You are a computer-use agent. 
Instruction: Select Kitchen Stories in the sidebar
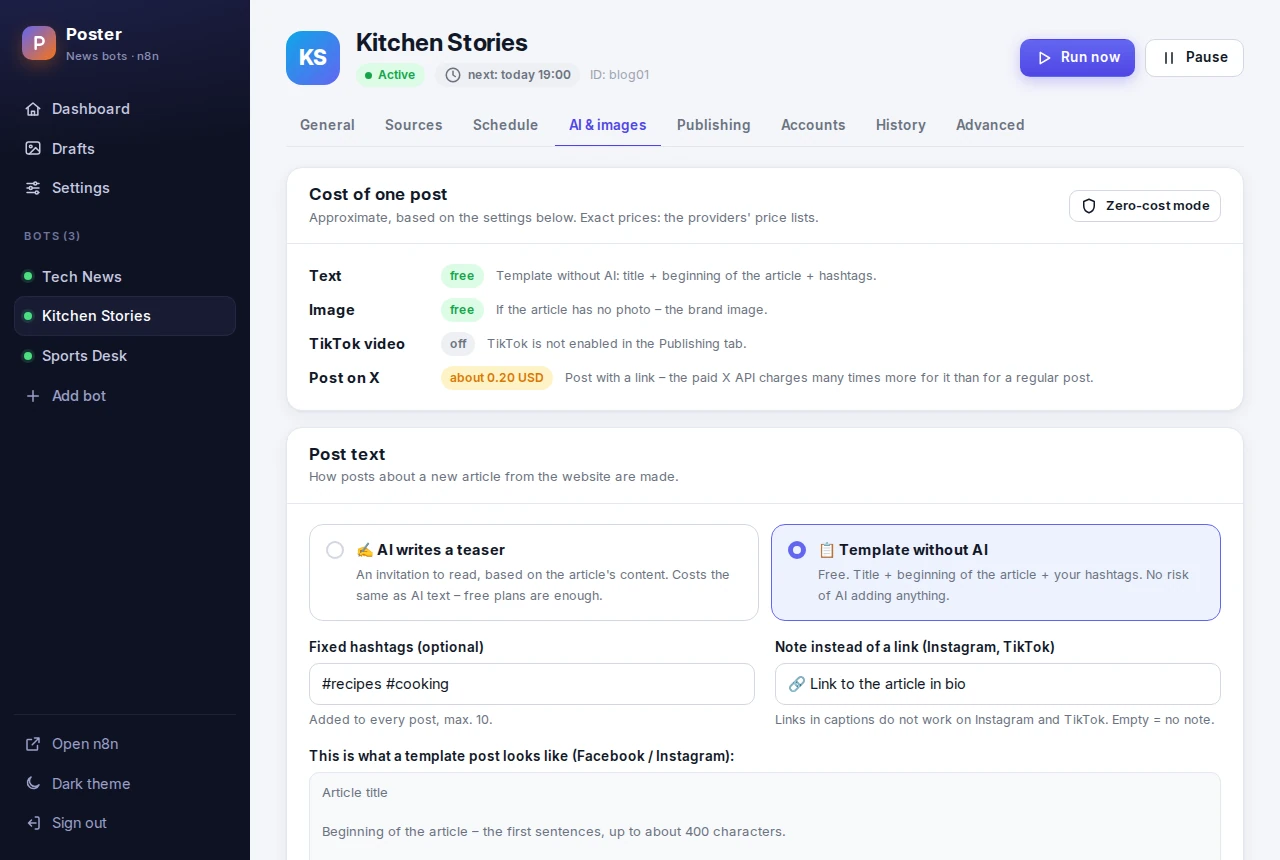tap(125, 316)
